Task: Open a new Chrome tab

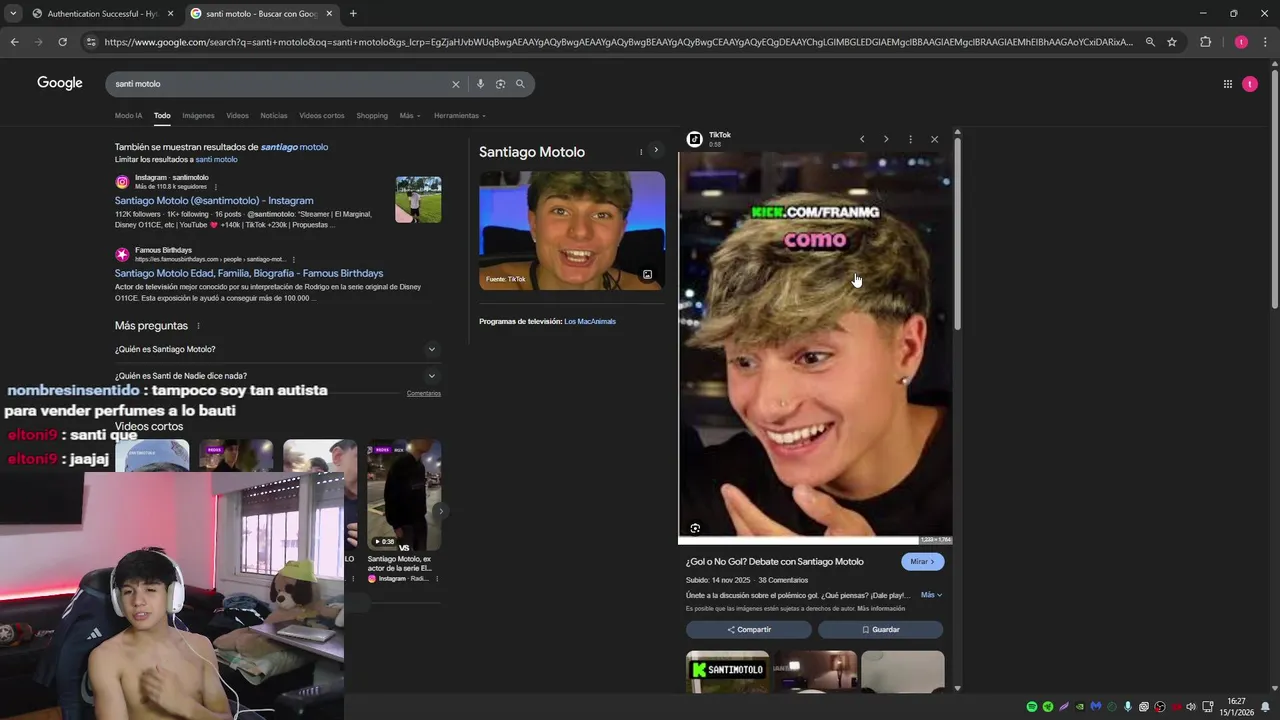Action: 353,13
